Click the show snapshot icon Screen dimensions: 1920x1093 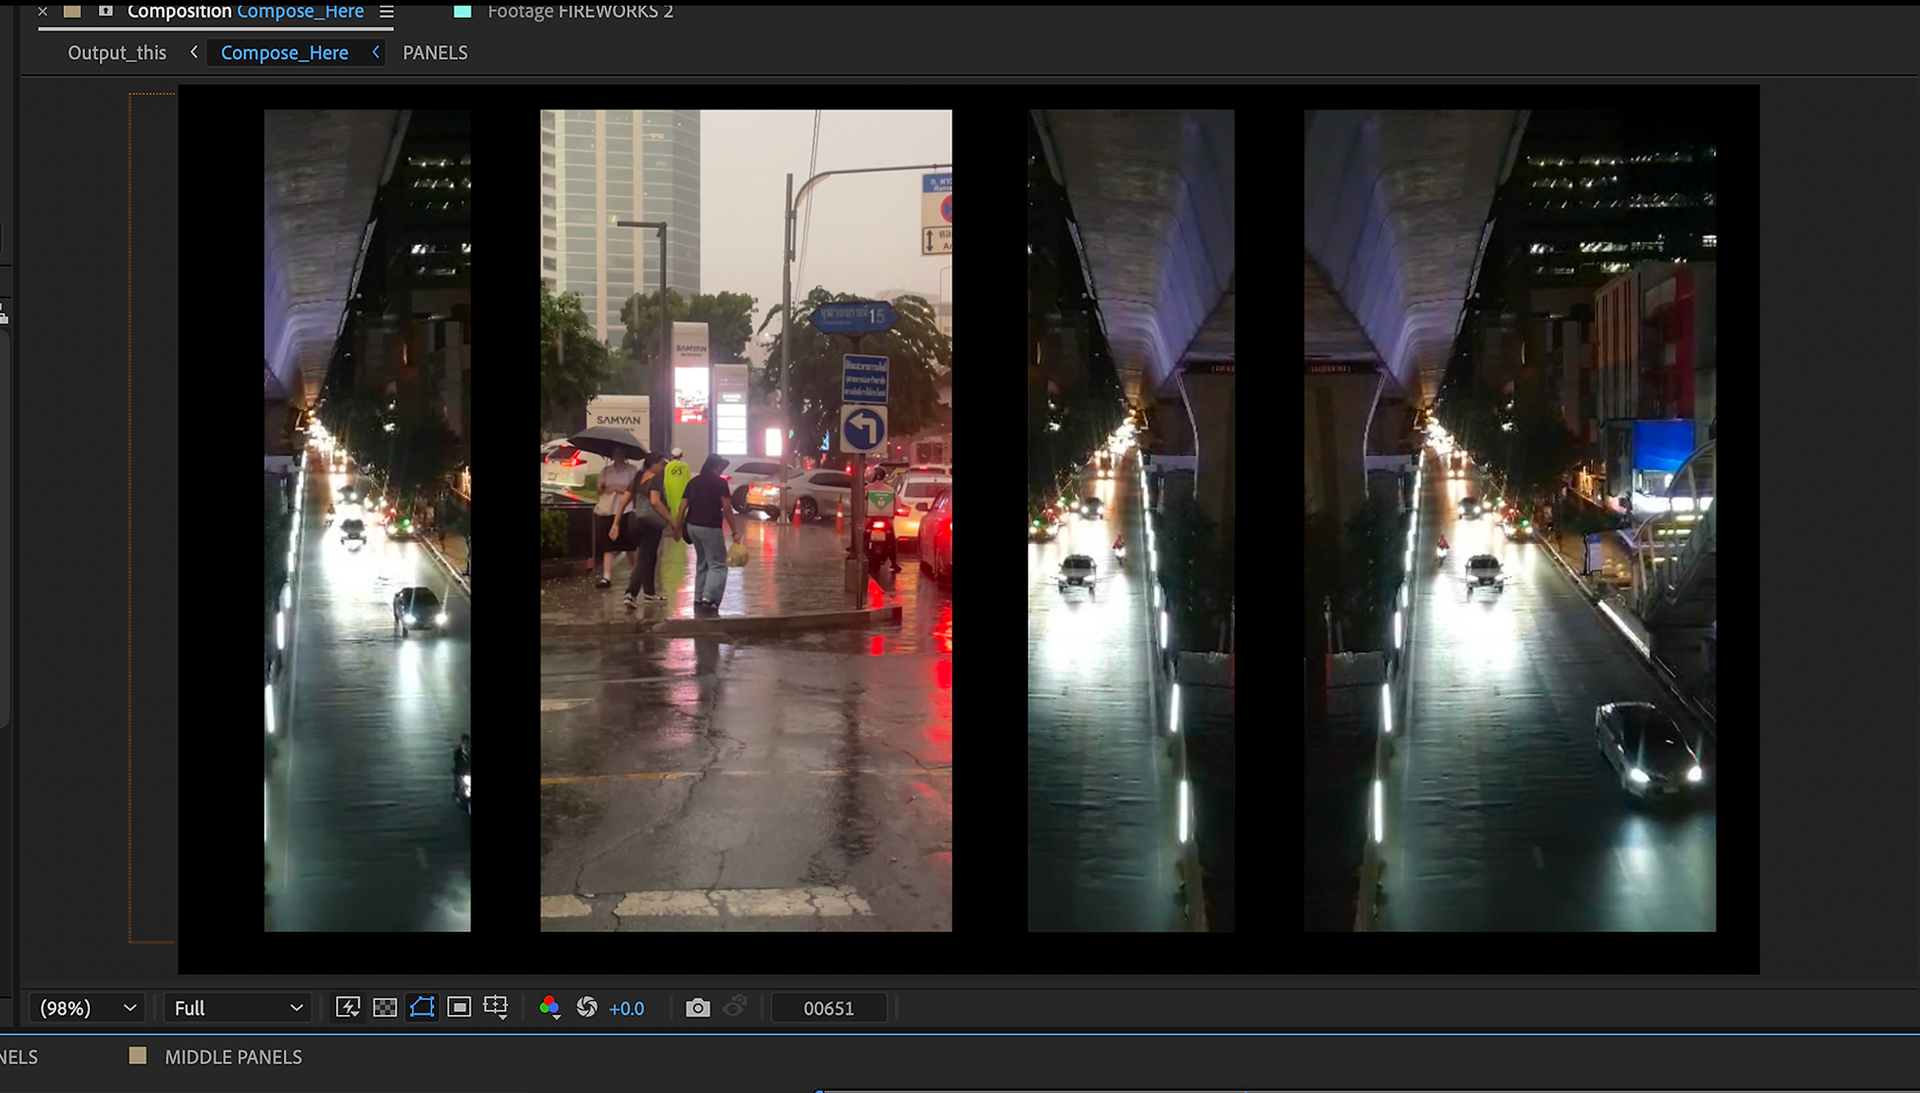[x=735, y=1006]
